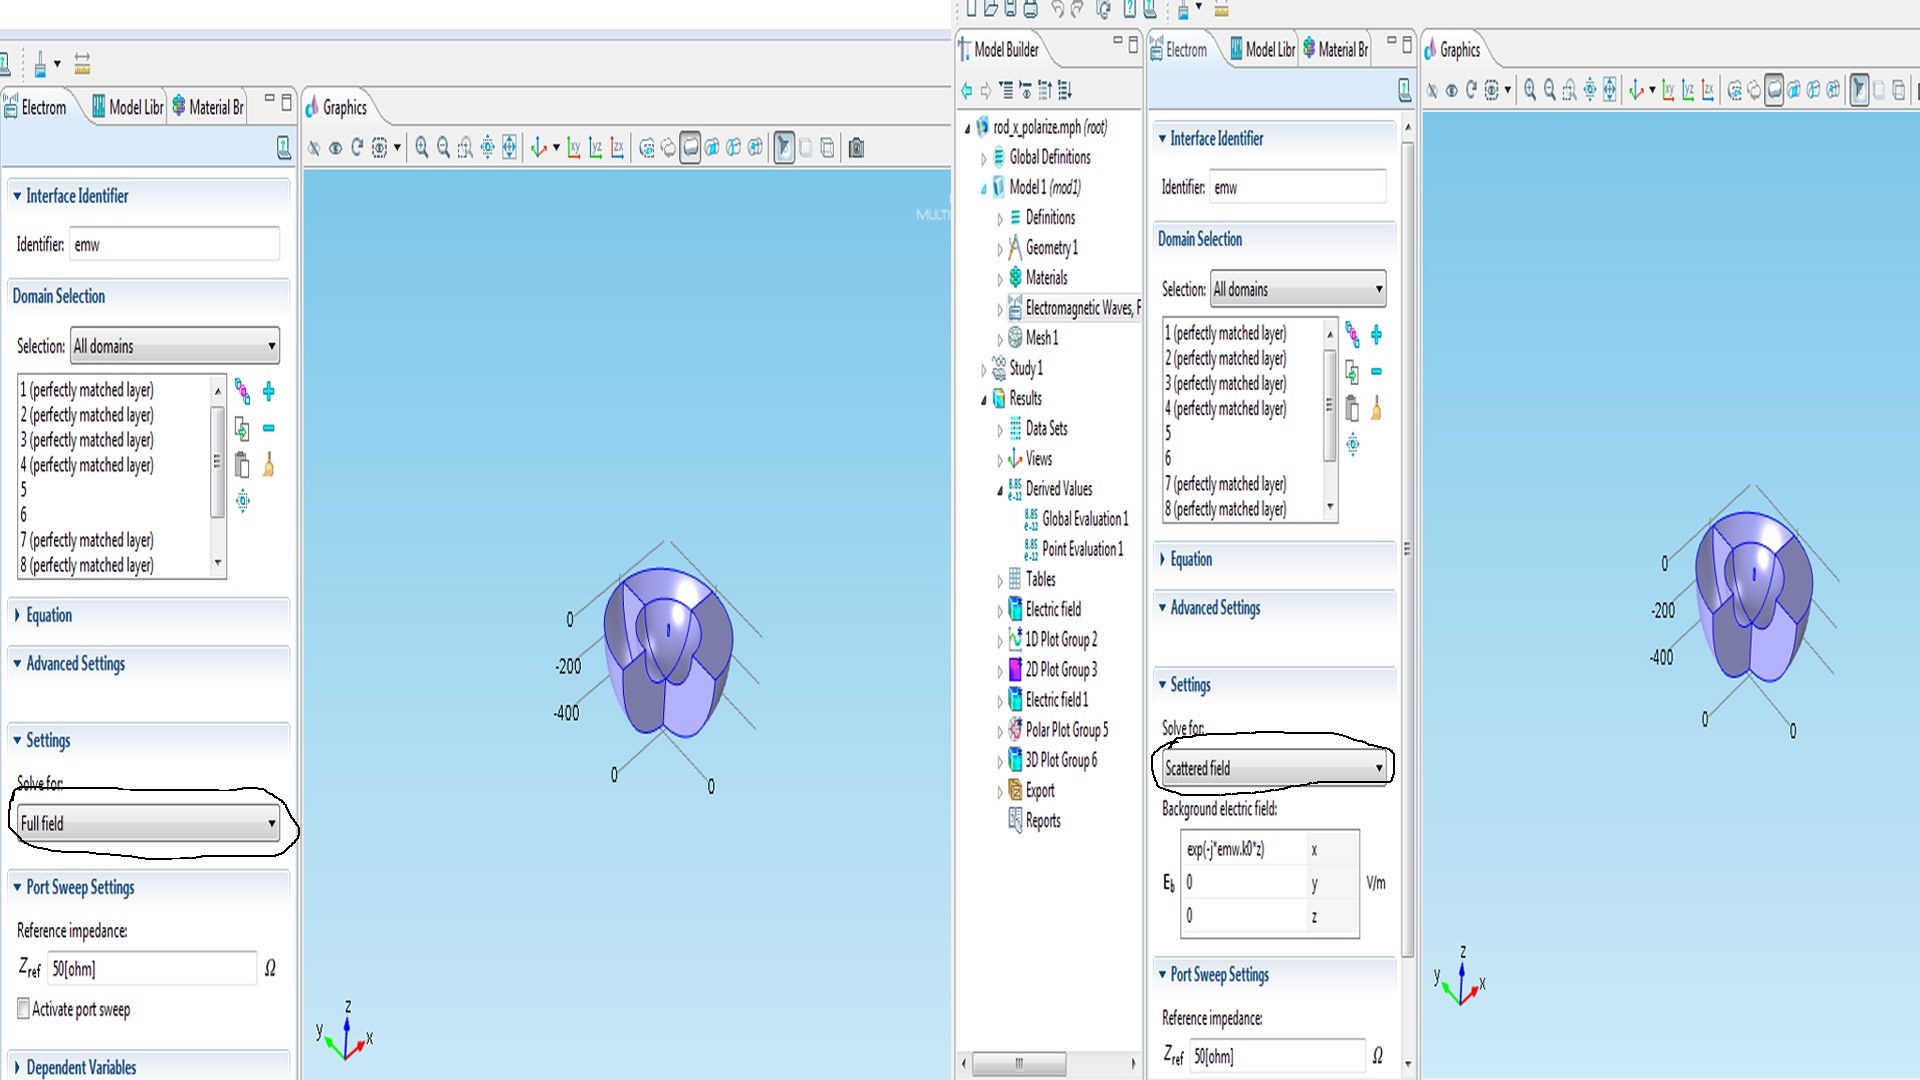The image size is (1920, 1080).
Task: Take a snapshot with the camera icon
Action: [856, 148]
